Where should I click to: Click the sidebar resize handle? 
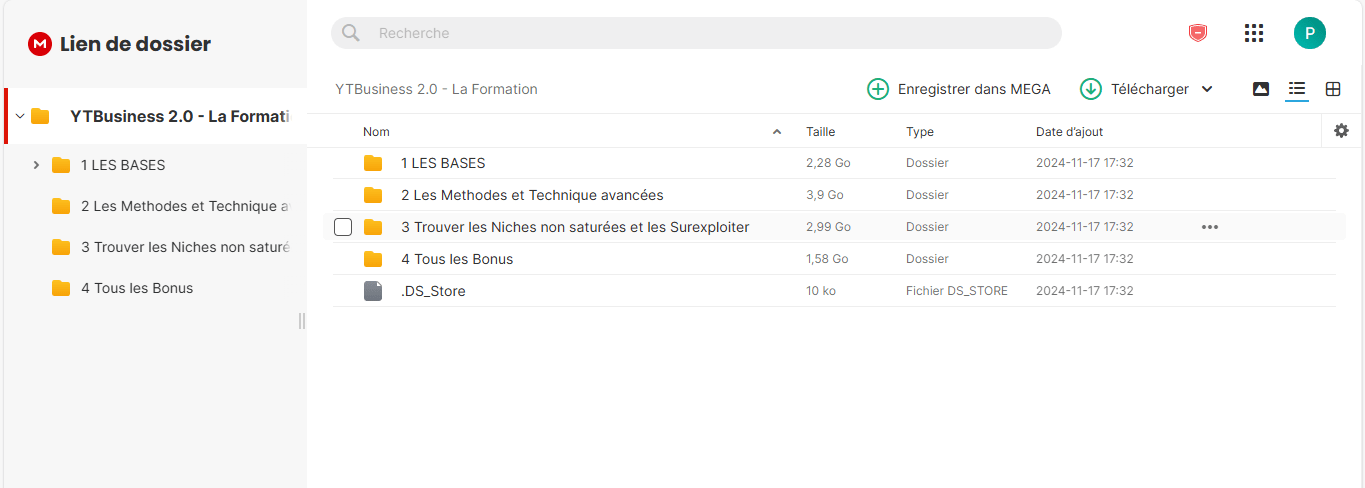302,321
